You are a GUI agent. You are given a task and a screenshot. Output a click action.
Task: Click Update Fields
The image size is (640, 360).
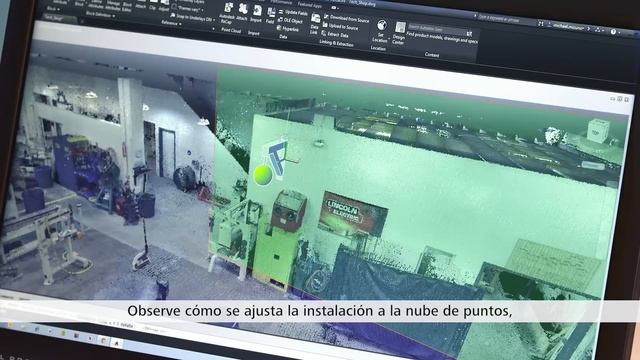[293, 13]
